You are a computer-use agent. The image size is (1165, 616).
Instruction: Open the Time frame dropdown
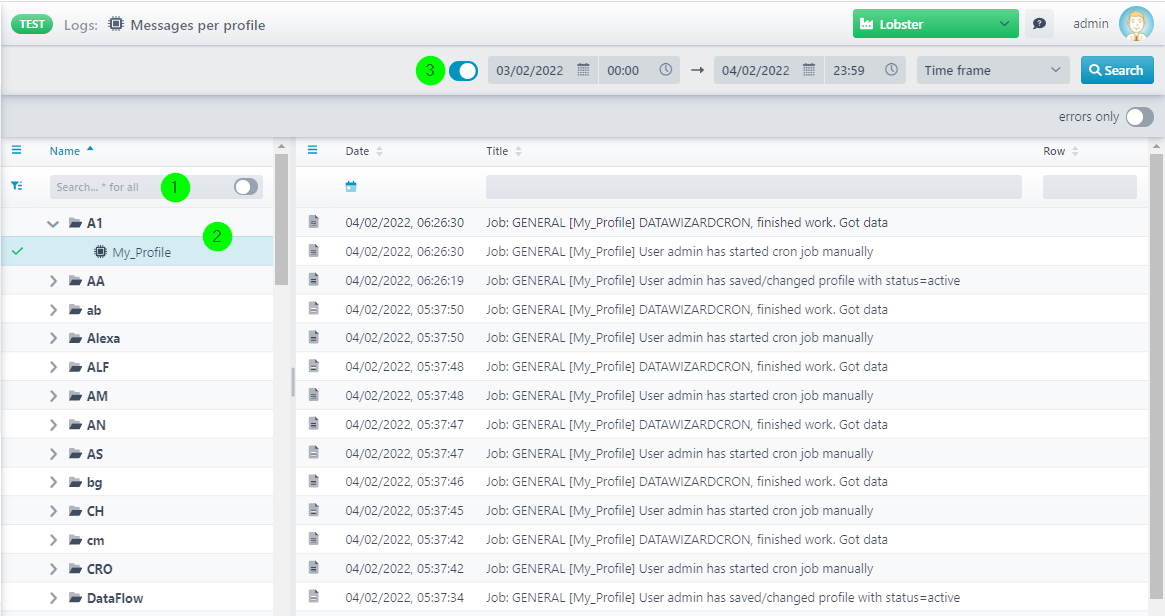(x=993, y=70)
